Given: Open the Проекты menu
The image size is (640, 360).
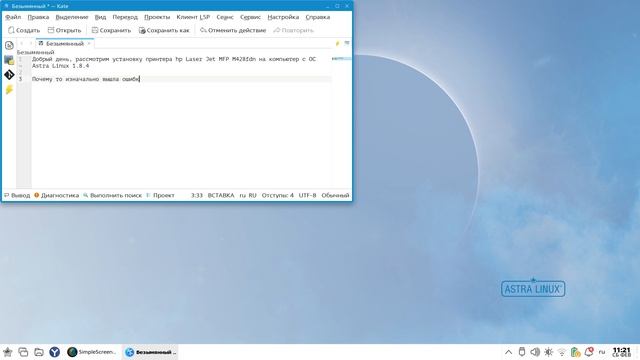Looking at the screenshot, I should pyautogui.click(x=157, y=17).
